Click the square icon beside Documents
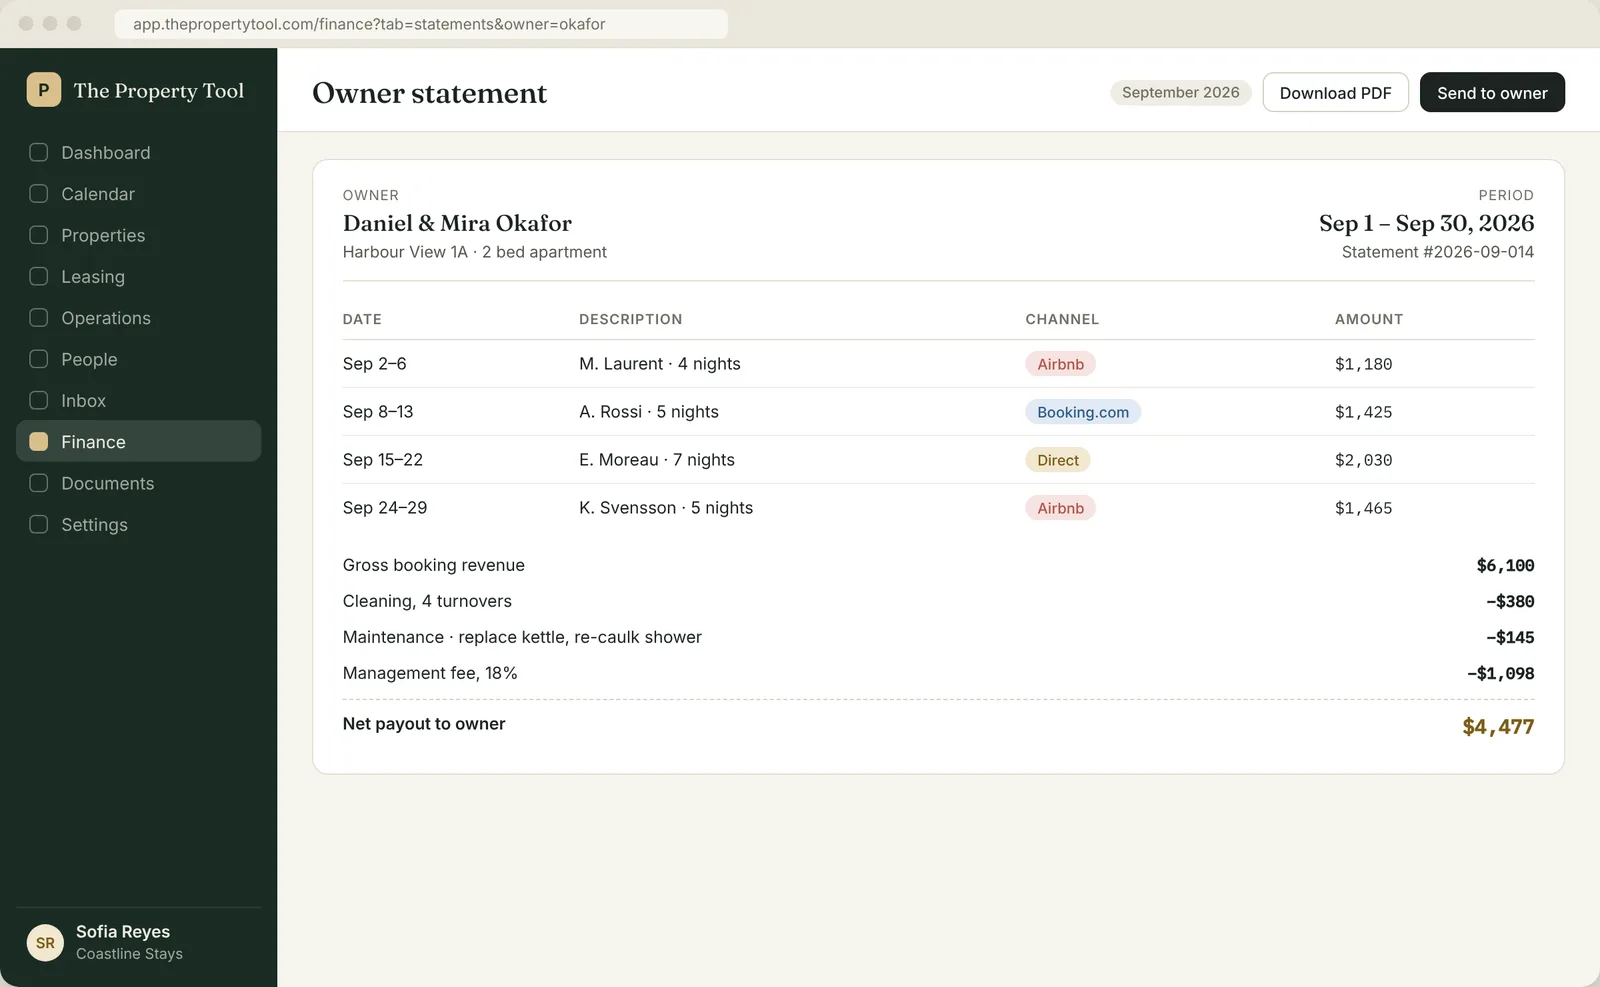 (39, 483)
